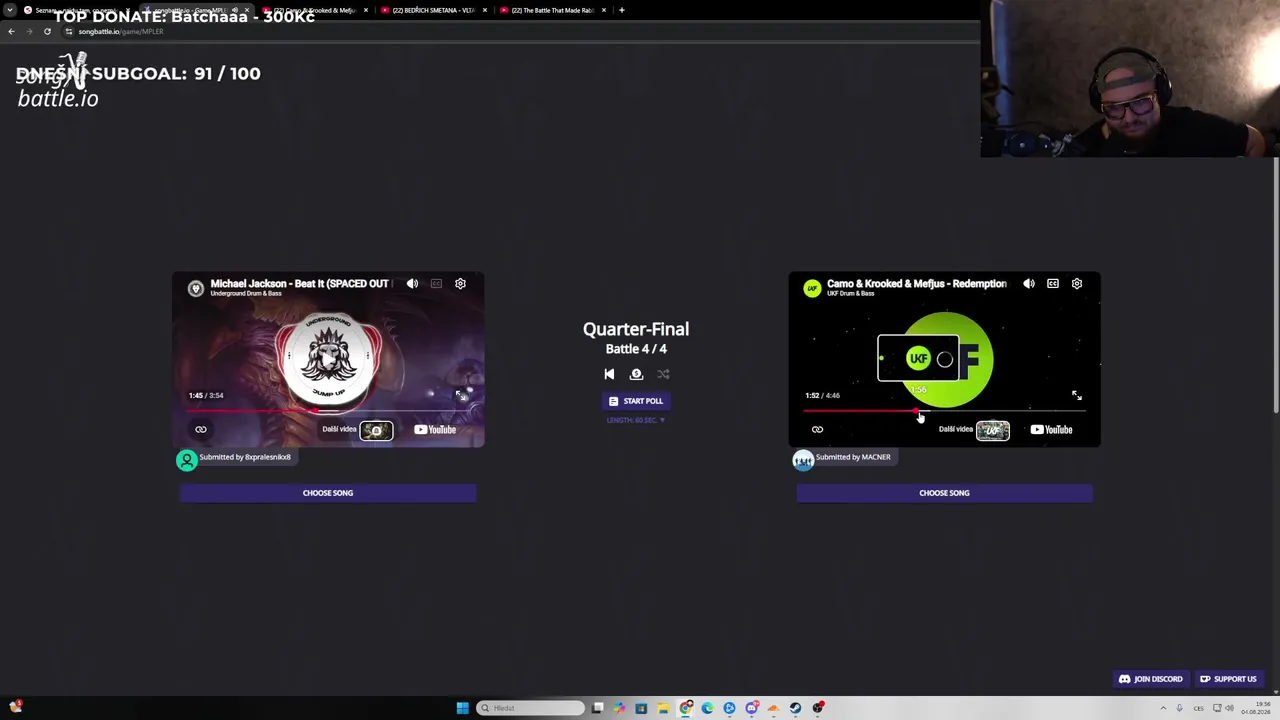Open the Support Us link

coord(1229,679)
